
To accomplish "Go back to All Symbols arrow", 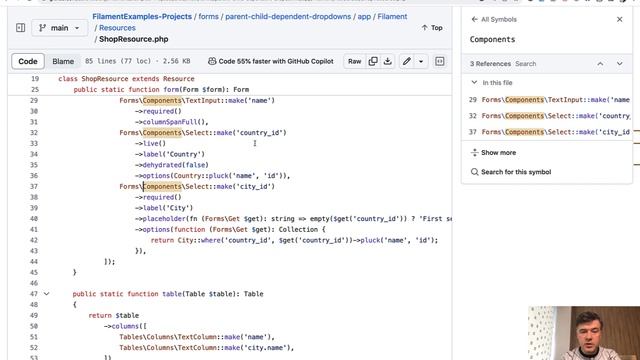I will point(474,19).
